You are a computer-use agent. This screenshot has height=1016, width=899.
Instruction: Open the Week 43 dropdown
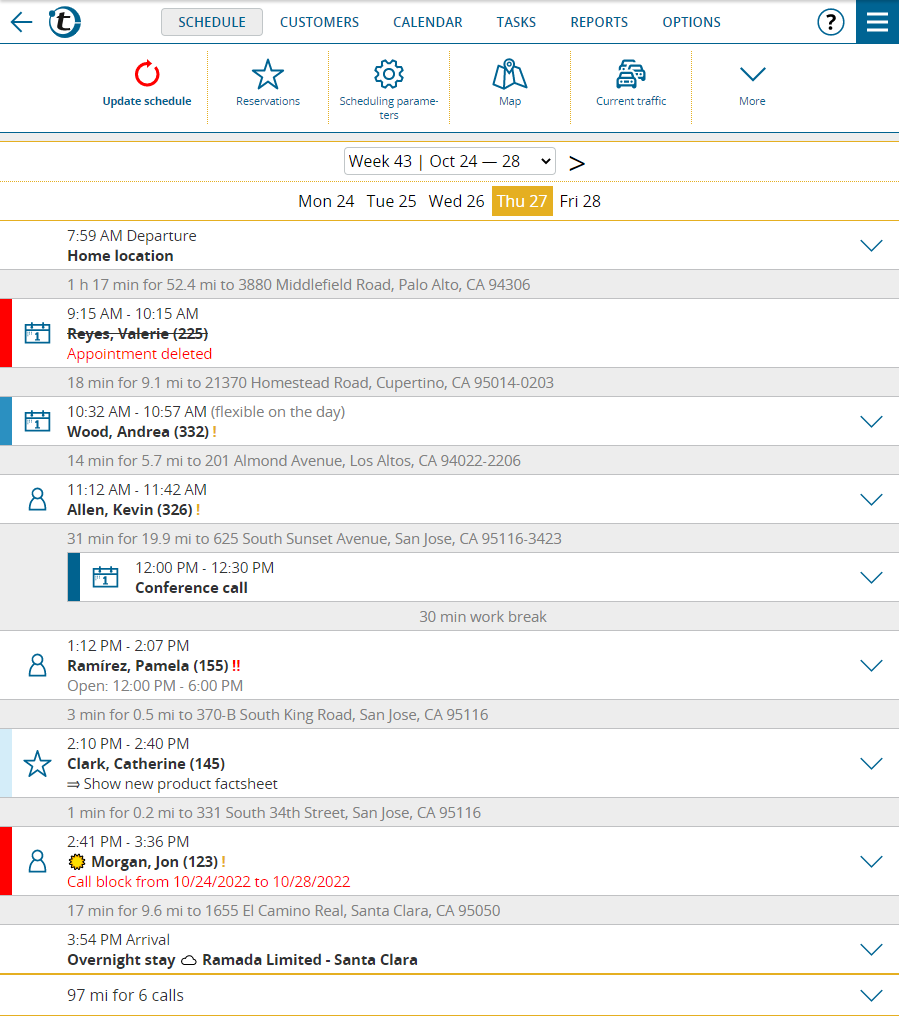pyautogui.click(x=449, y=161)
